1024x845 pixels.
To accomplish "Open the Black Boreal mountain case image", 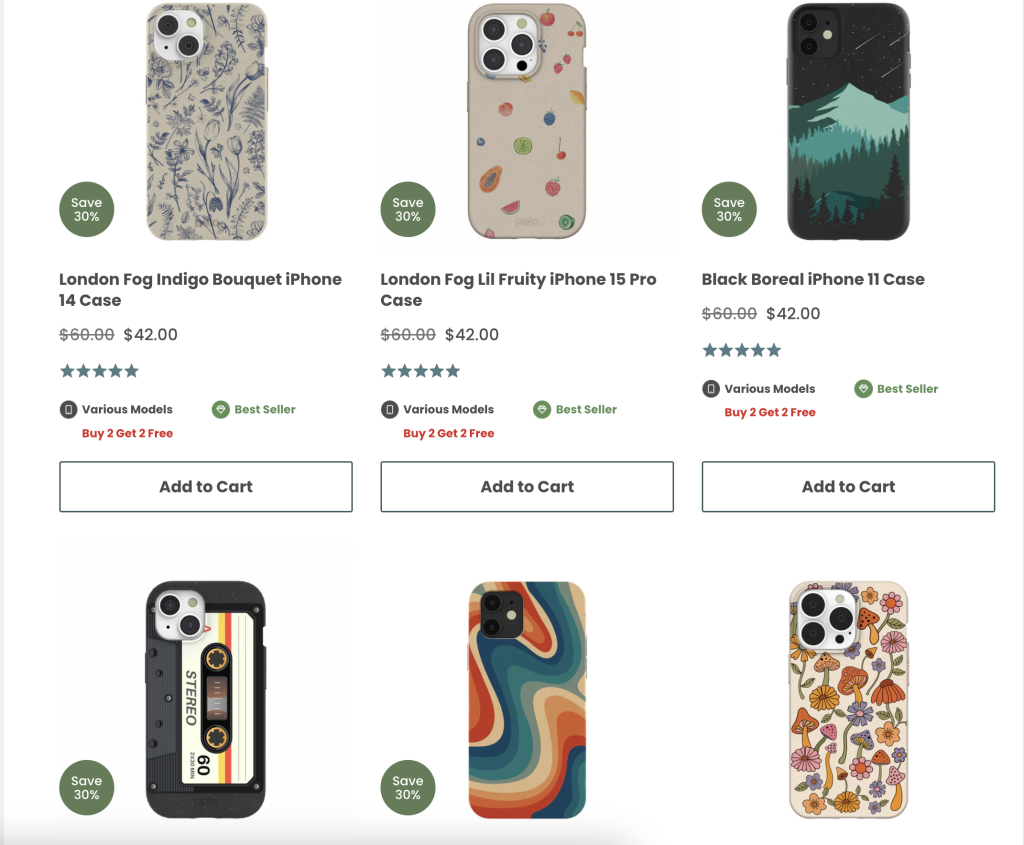I will tap(848, 122).
